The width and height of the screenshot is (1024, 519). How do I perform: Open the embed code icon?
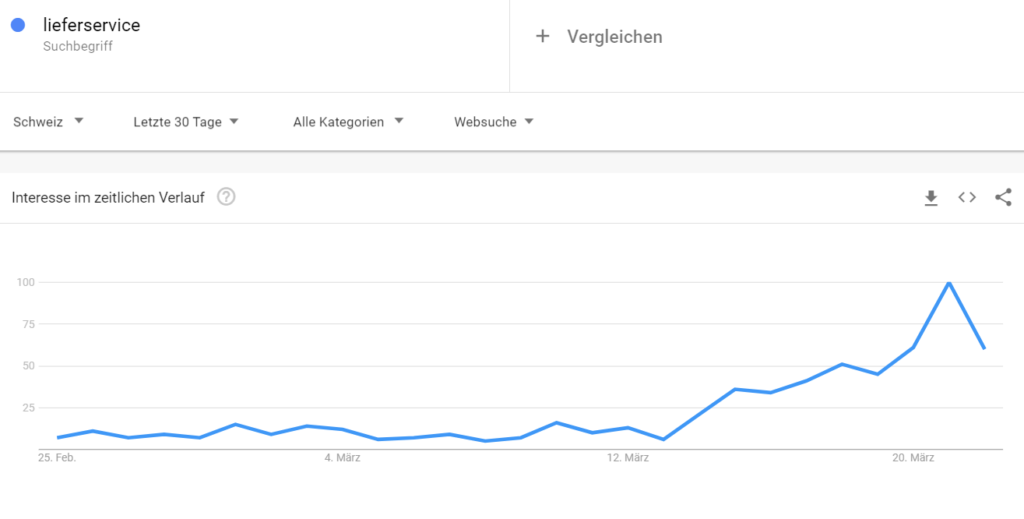tap(967, 198)
